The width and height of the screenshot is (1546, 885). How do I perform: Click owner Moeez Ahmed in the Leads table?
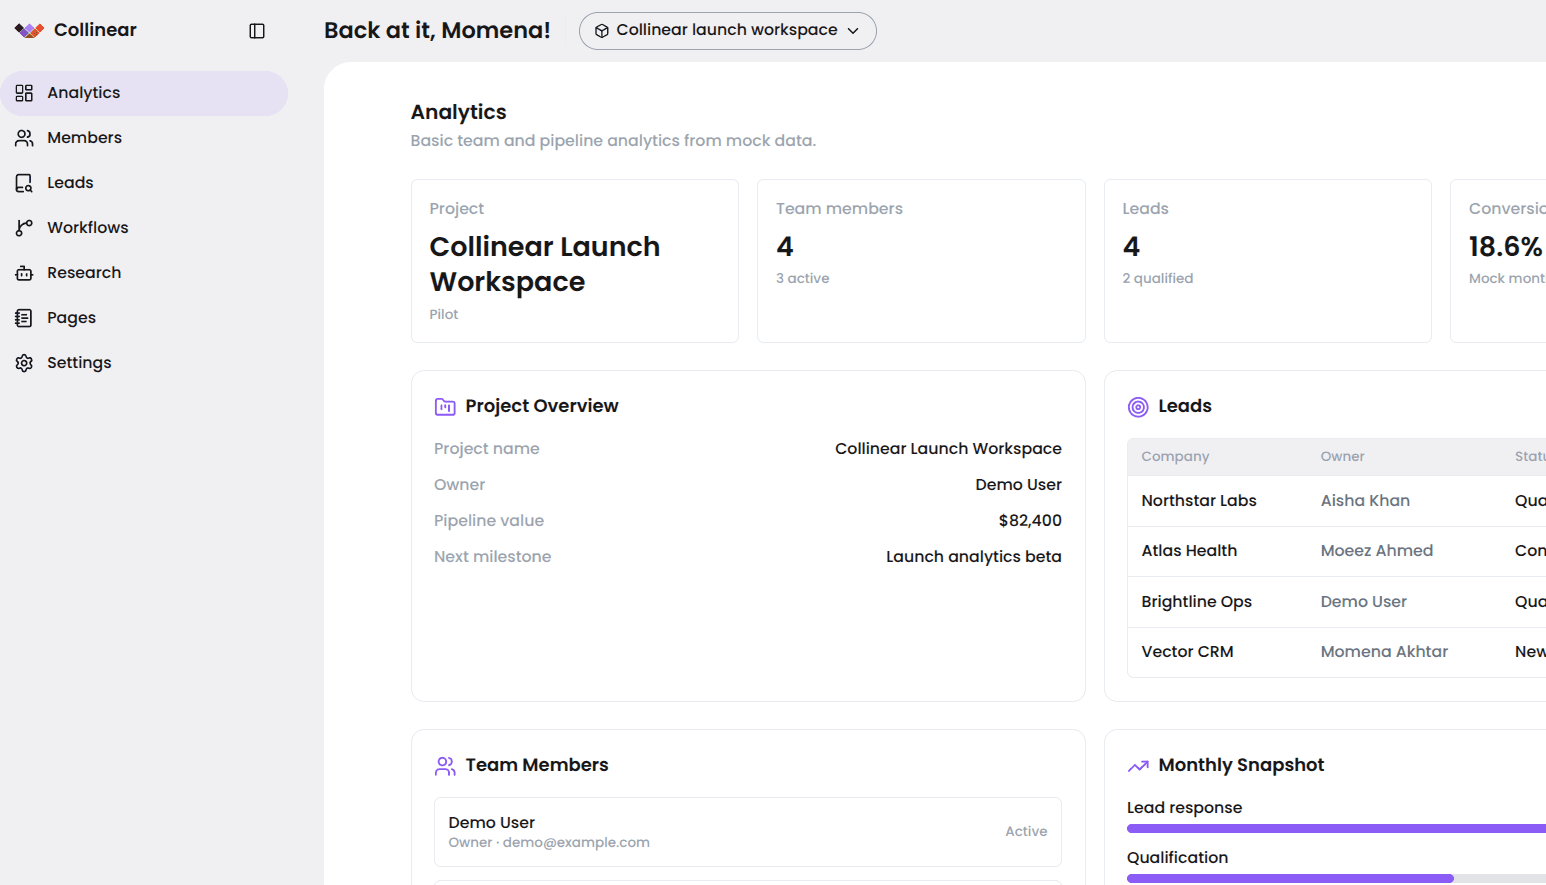[x=1377, y=551]
